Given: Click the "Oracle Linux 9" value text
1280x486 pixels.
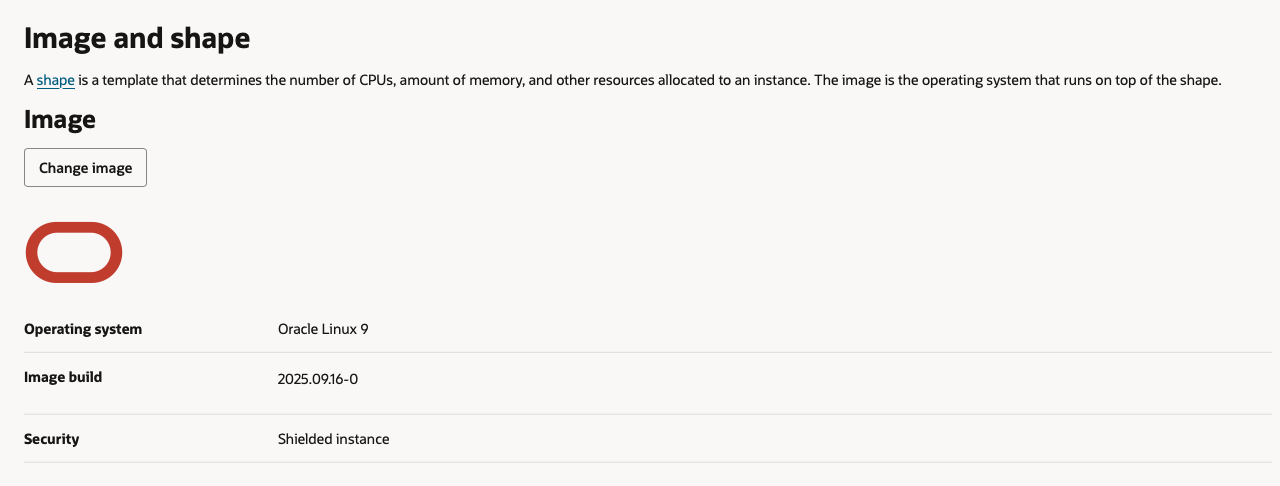Looking at the screenshot, I should [x=323, y=329].
